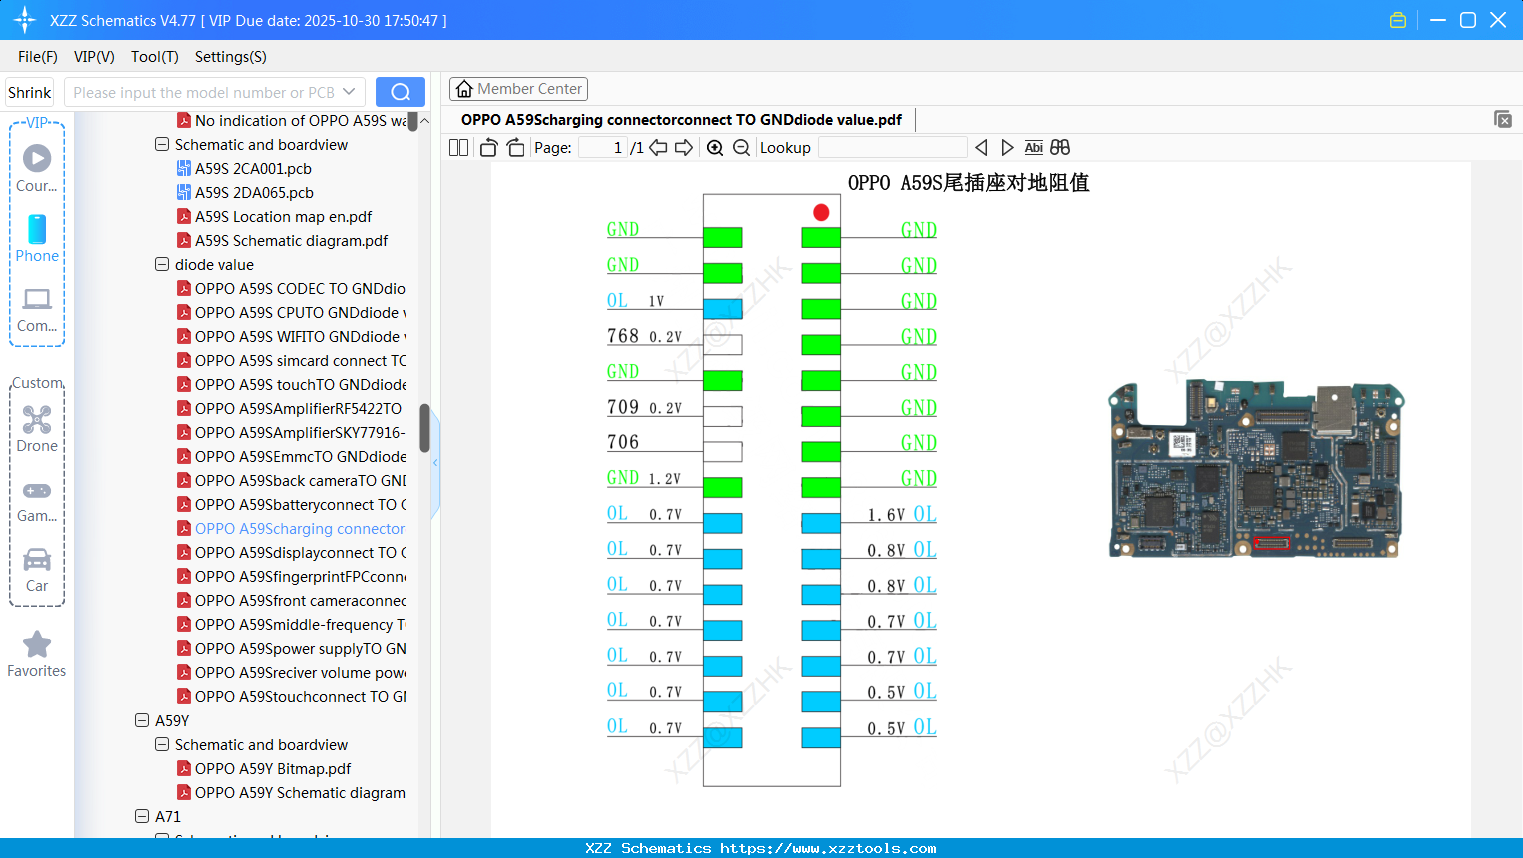Viewport: 1523px width, 858px height.
Task: Zoom out of the PDF page
Action: (x=743, y=147)
